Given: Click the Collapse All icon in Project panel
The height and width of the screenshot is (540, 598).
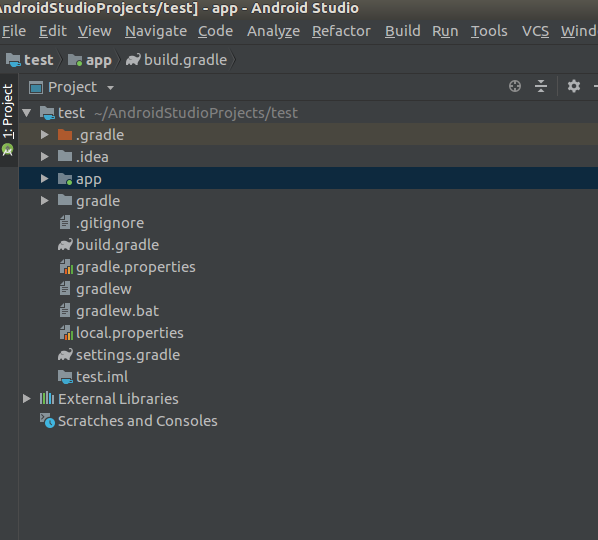Looking at the screenshot, I should 541,87.
